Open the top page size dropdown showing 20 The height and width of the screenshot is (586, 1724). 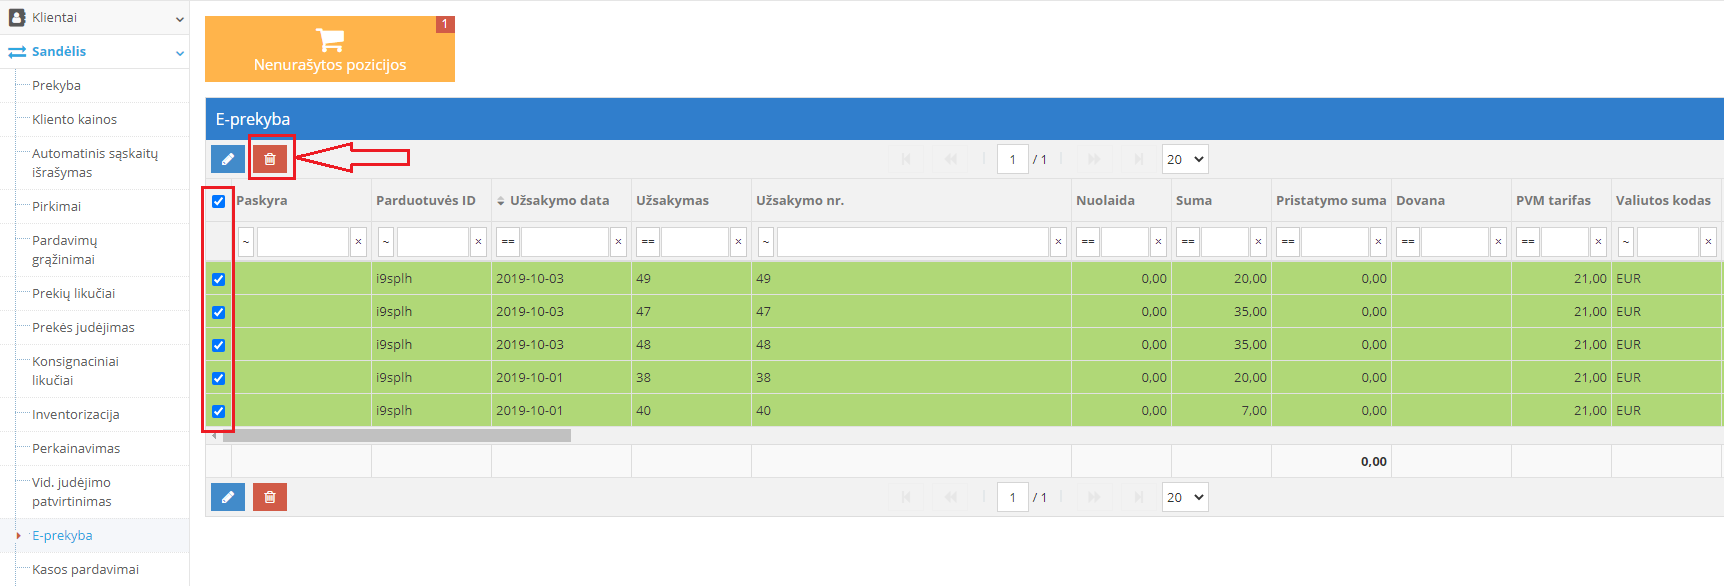pyautogui.click(x=1185, y=159)
